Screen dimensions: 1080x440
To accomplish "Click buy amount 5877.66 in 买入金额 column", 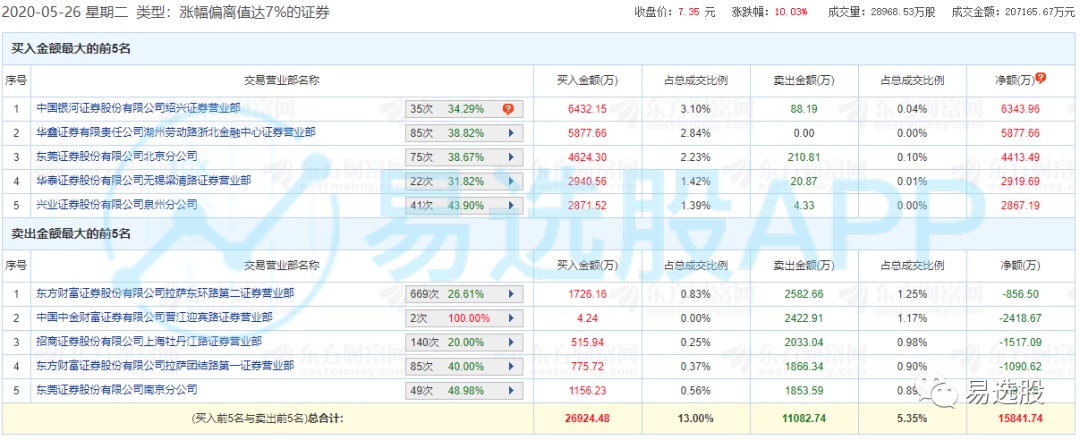I will tap(587, 133).
